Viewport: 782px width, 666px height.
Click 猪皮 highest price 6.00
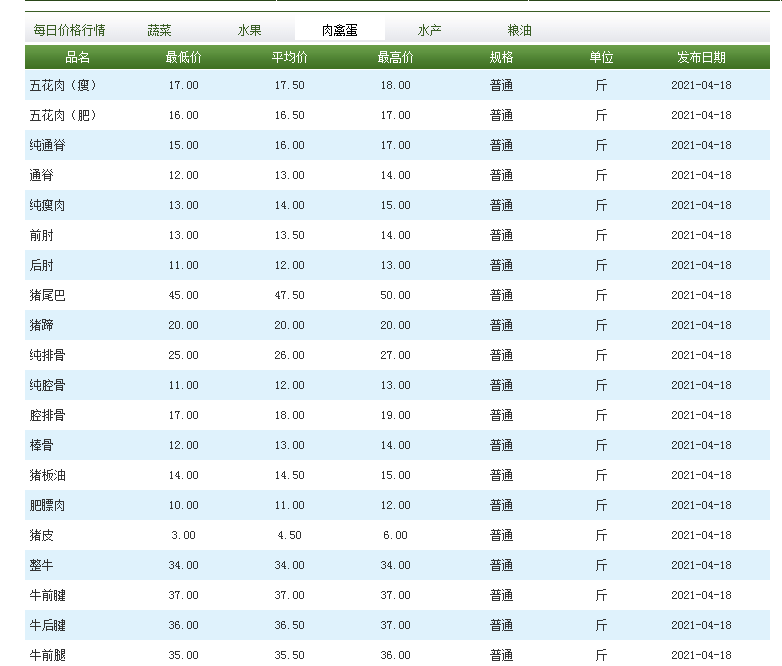[x=395, y=535]
